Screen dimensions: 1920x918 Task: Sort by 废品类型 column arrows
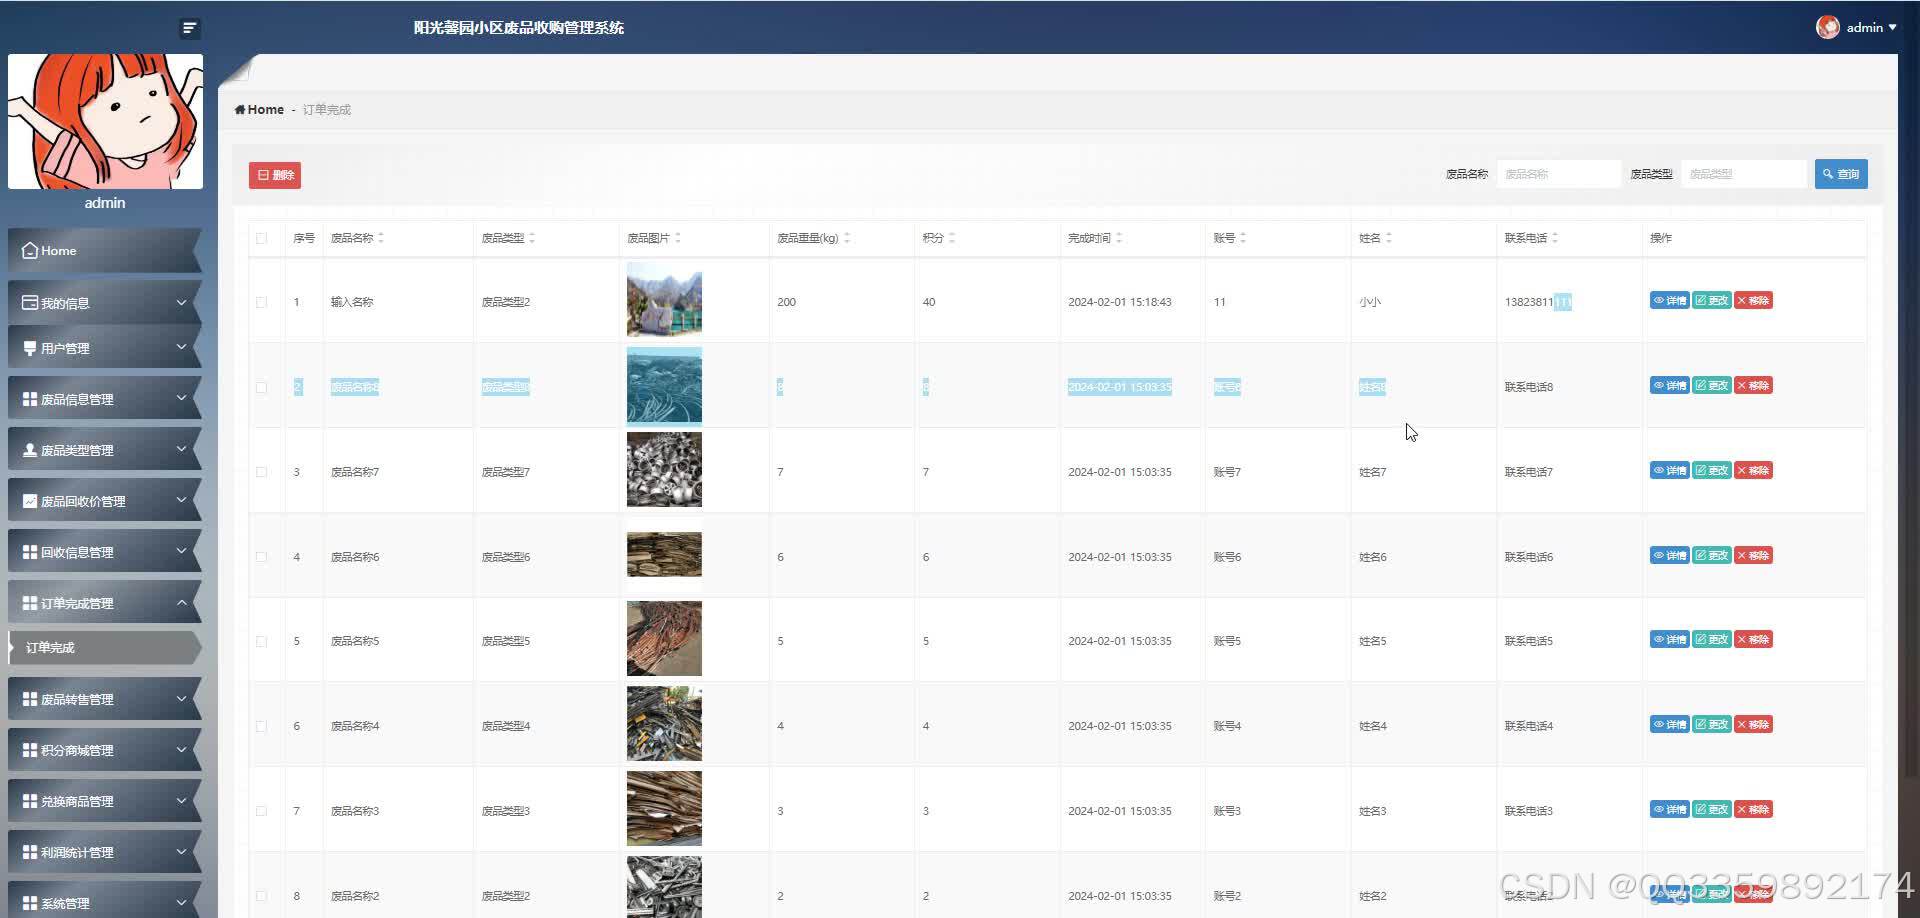(x=532, y=238)
